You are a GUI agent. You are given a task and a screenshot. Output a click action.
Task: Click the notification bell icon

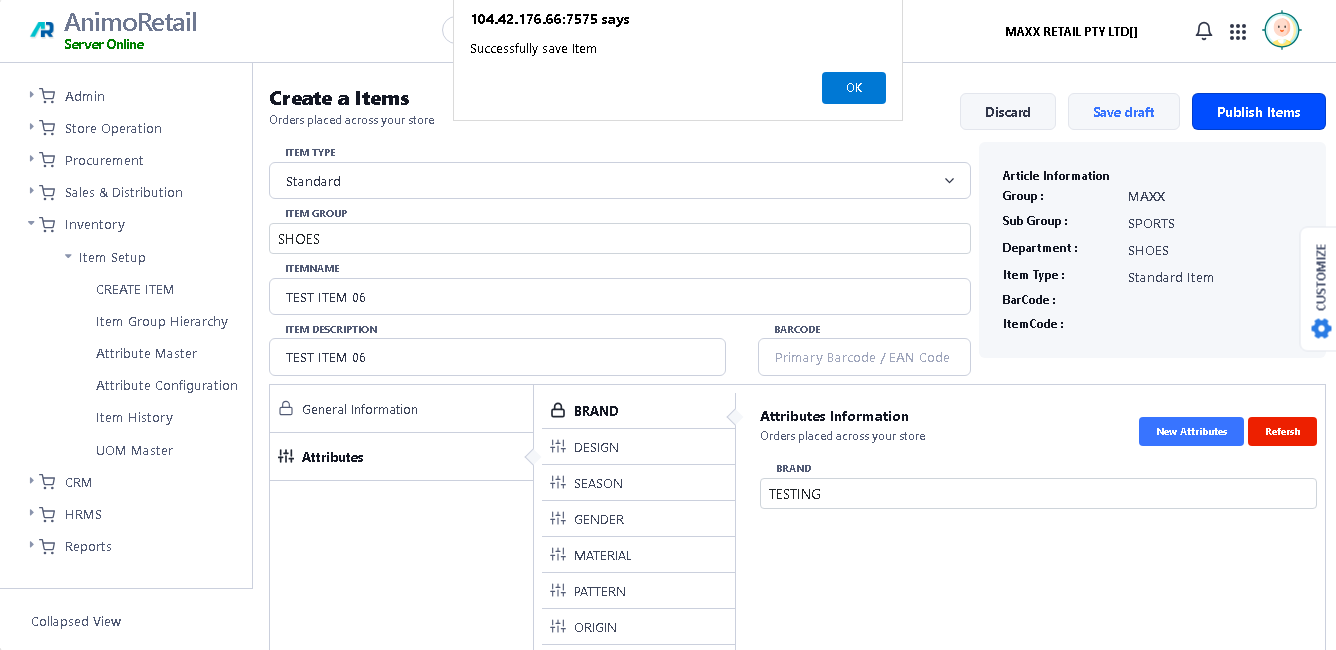point(1204,31)
